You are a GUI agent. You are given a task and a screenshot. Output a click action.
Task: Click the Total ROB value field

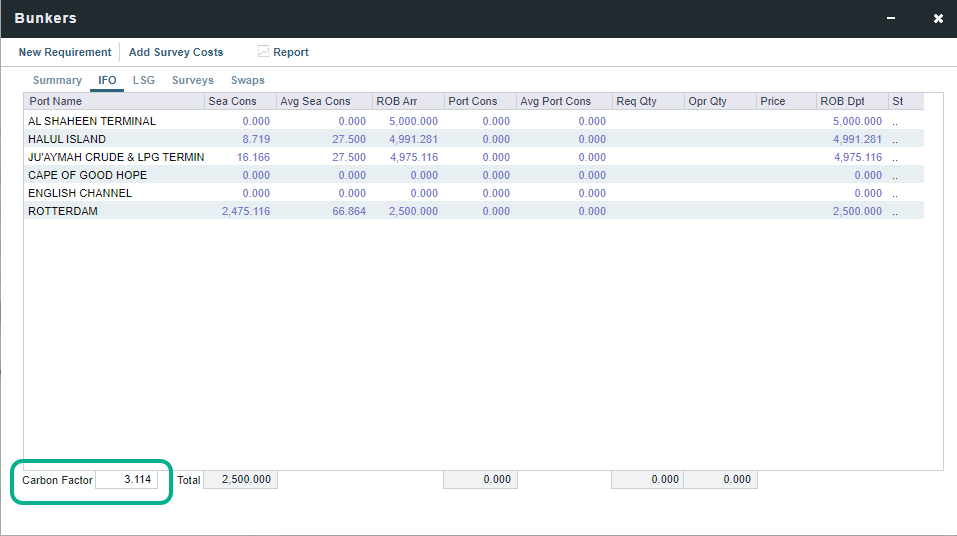(x=240, y=480)
